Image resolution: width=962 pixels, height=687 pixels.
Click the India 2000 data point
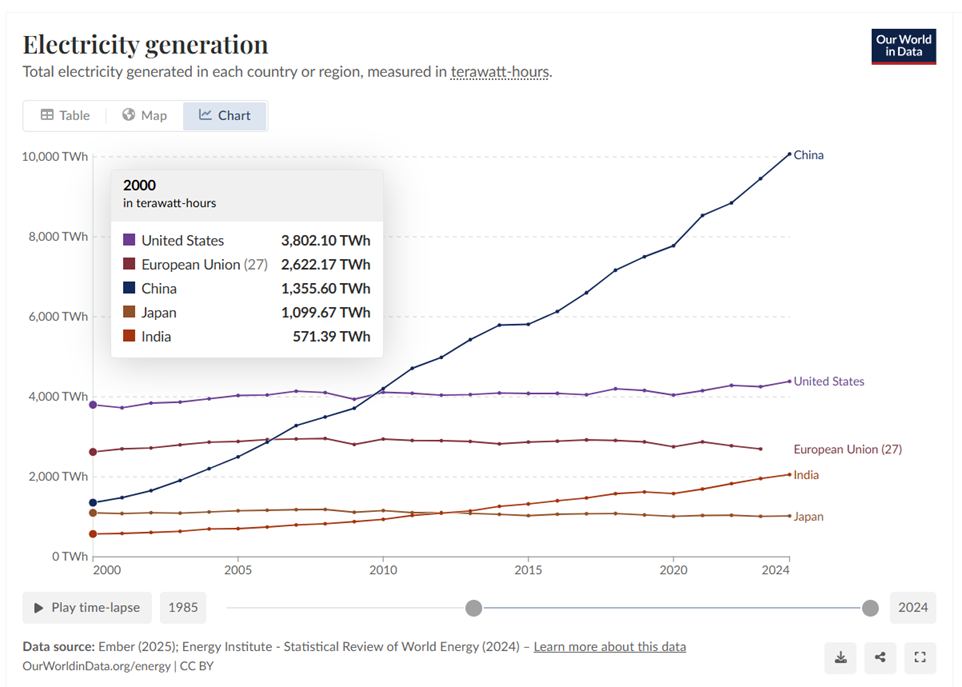(x=93, y=534)
